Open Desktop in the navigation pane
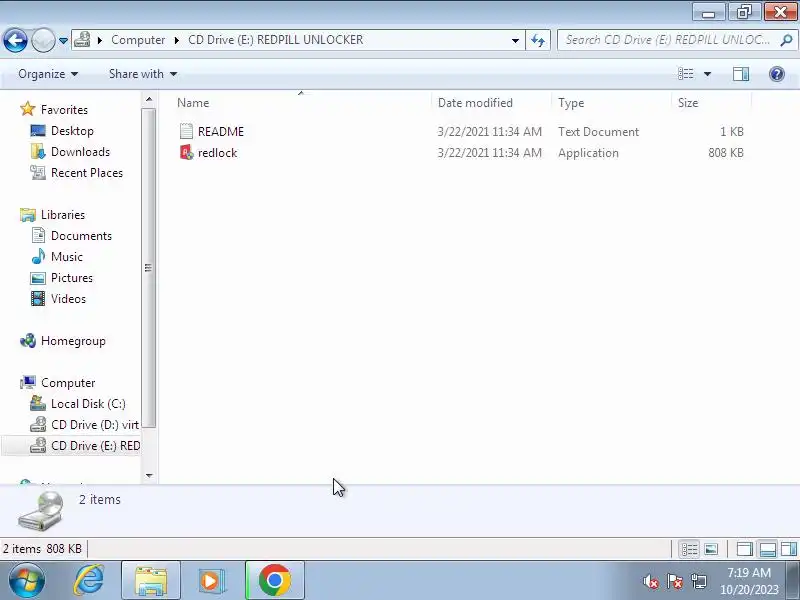 72,131
